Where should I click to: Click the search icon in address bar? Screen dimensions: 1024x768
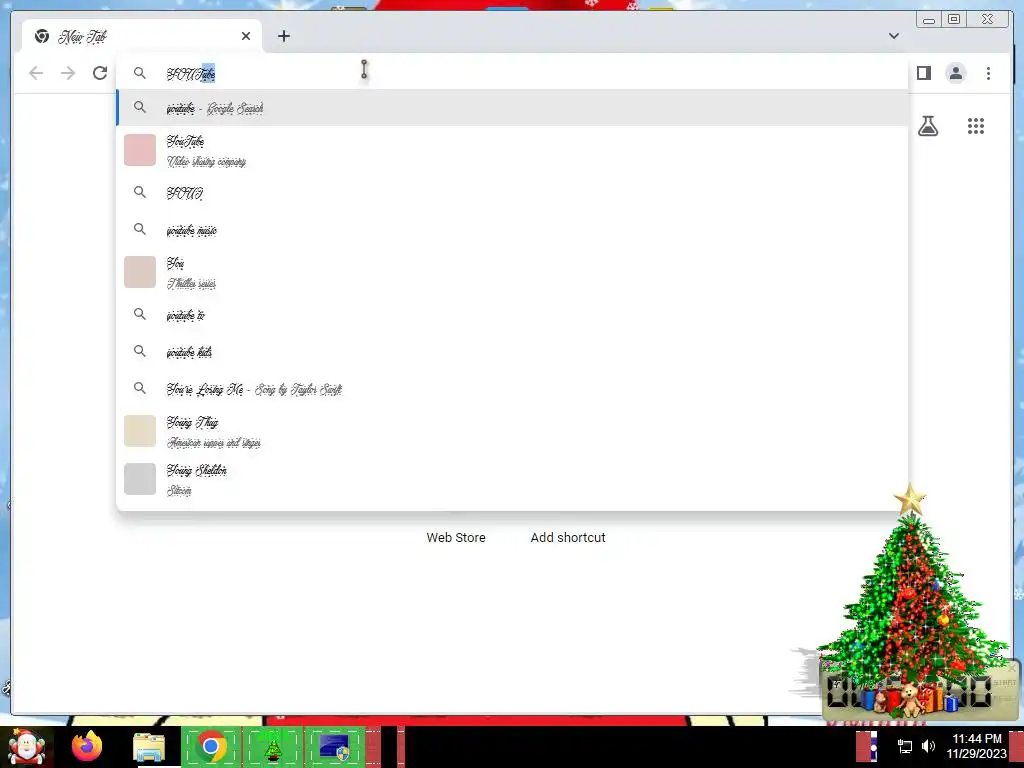[x=140, y=73]
